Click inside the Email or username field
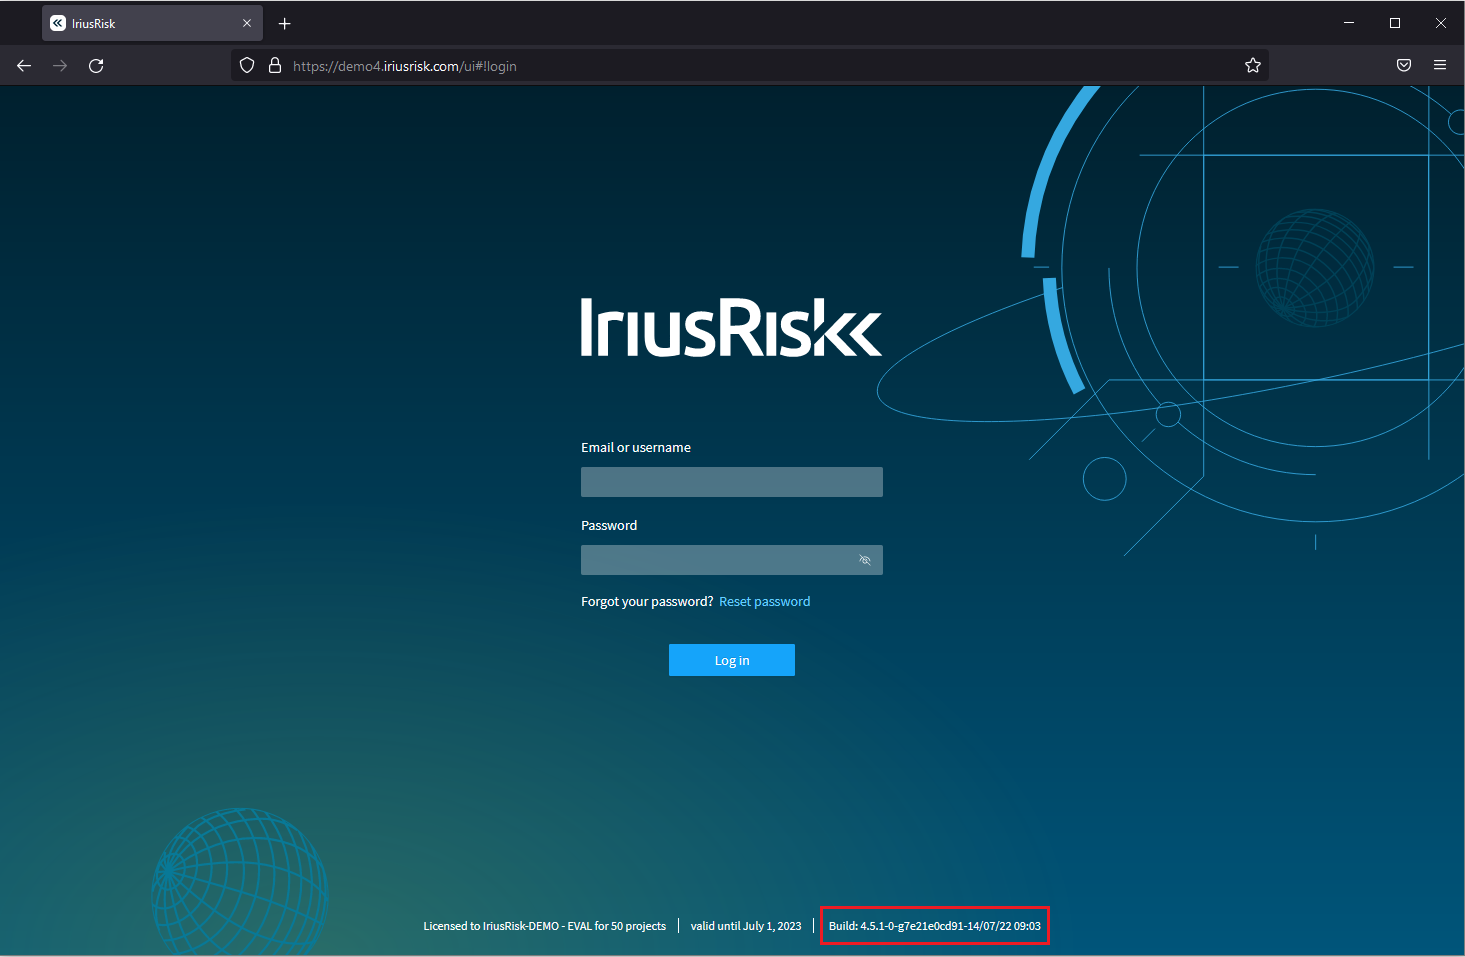The width and height of the screenshot is (1465, 957). 731,482
